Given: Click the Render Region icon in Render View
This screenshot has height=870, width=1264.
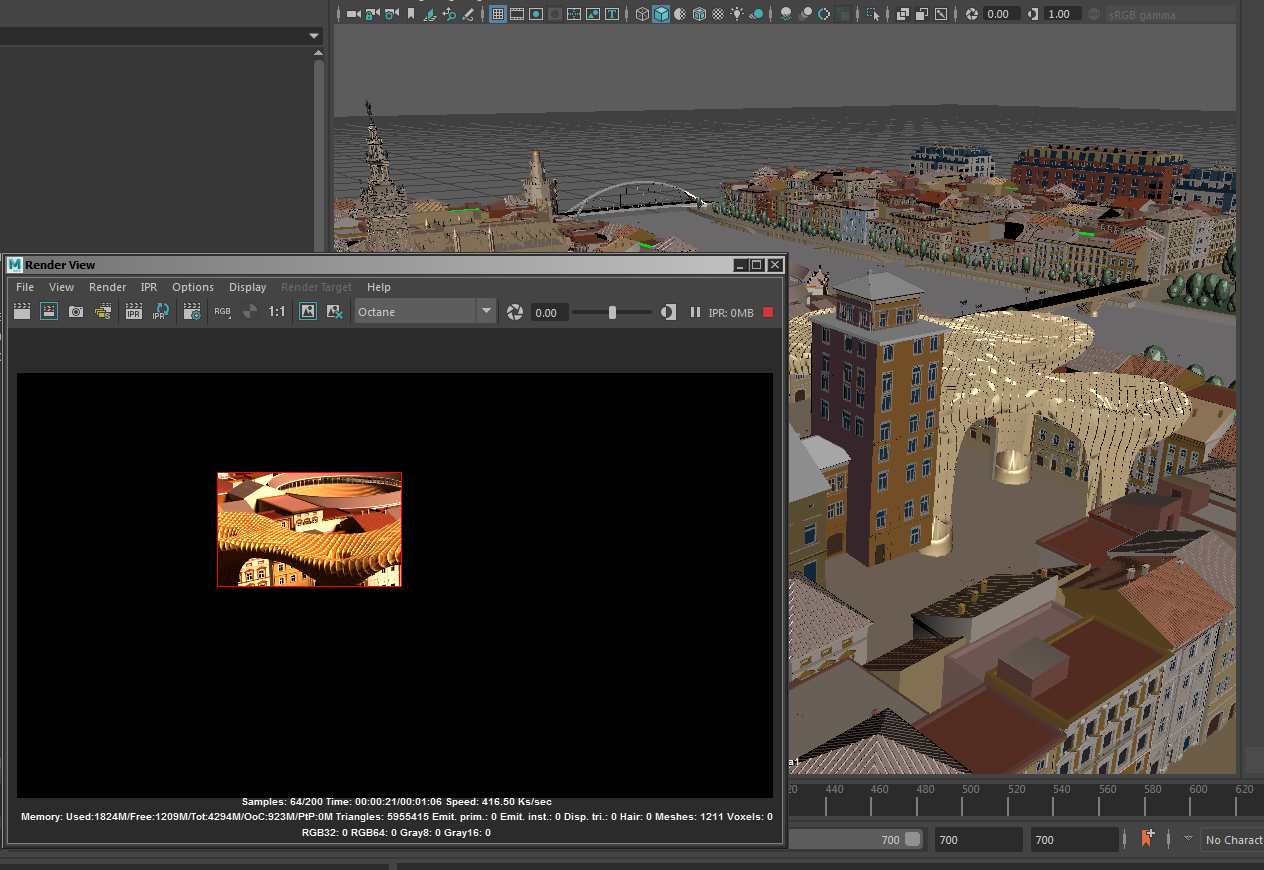Looking at the screenshot, I should (48, 312).
